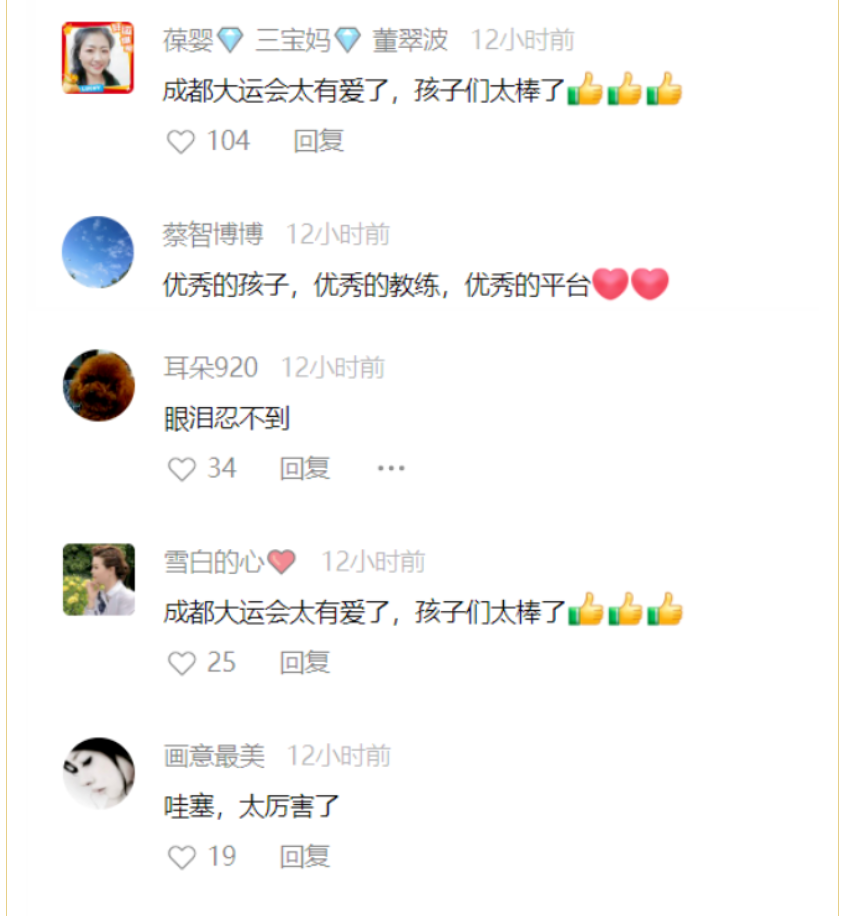Open the 董翠波 username link

[x=305, y=40]
